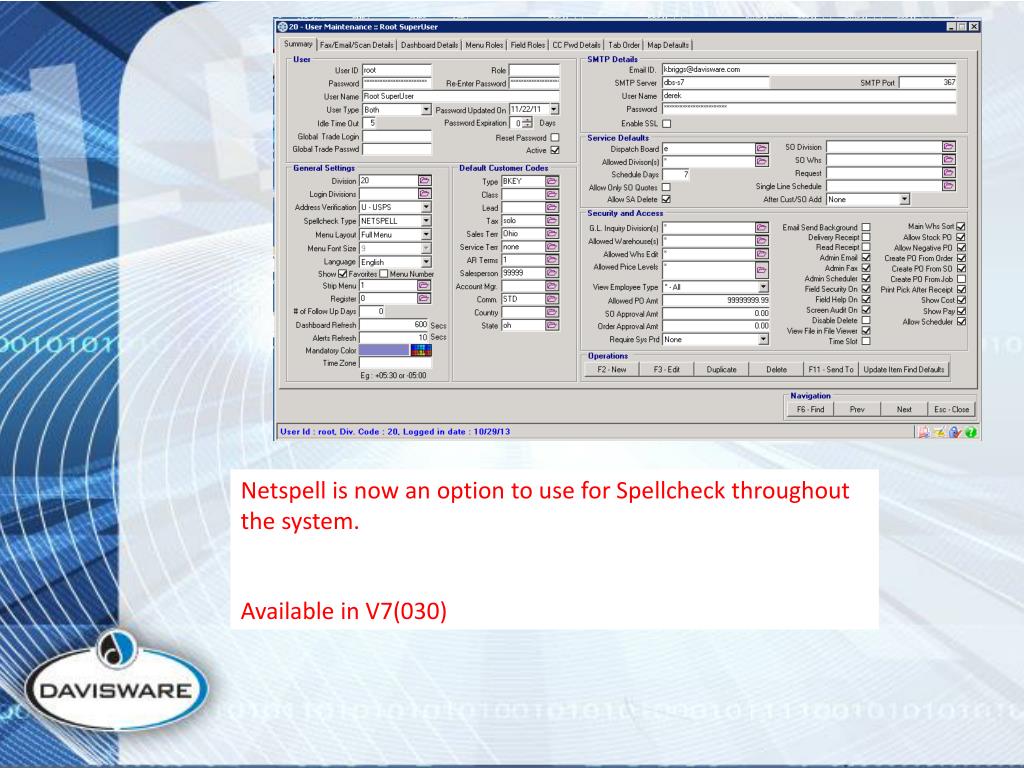Switch to Field Roles tab
Screen dimensions: 1024x768
coord(528,45)
